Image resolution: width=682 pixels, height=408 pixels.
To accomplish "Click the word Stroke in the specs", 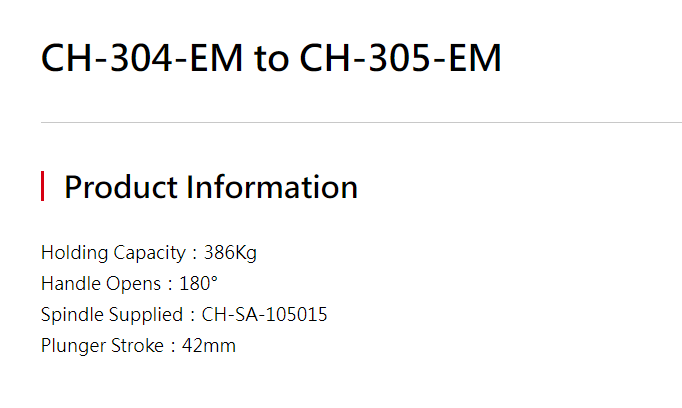I will [137, 346].
